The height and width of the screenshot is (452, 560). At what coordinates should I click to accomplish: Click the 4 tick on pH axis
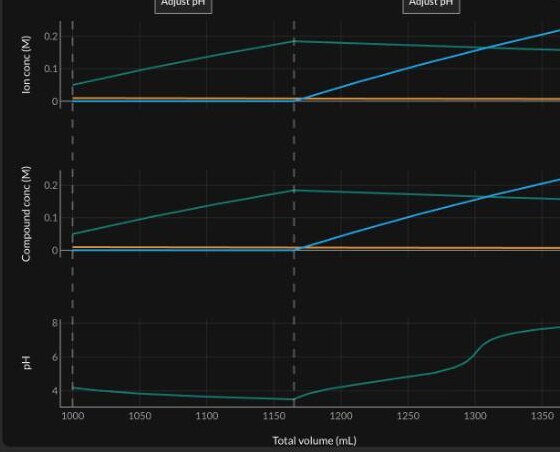point(54,391)
